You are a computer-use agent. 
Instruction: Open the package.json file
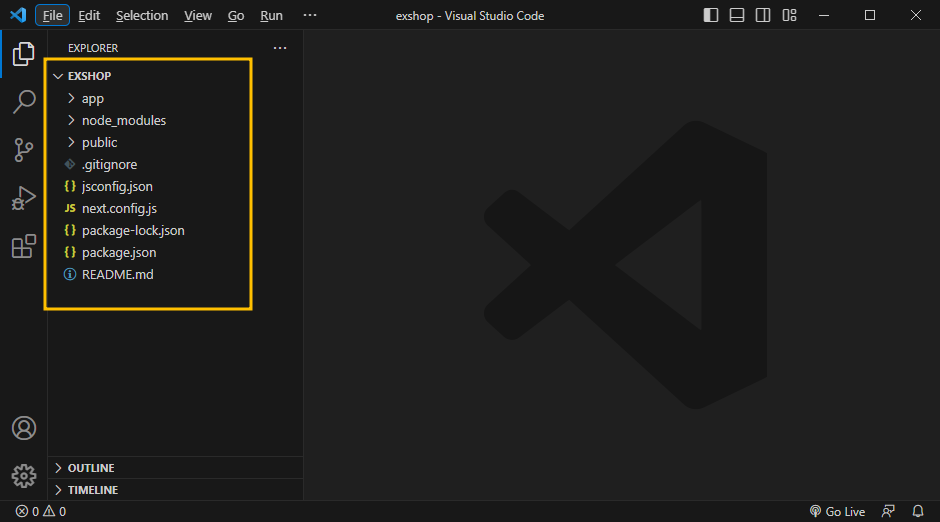click(175, 252)
